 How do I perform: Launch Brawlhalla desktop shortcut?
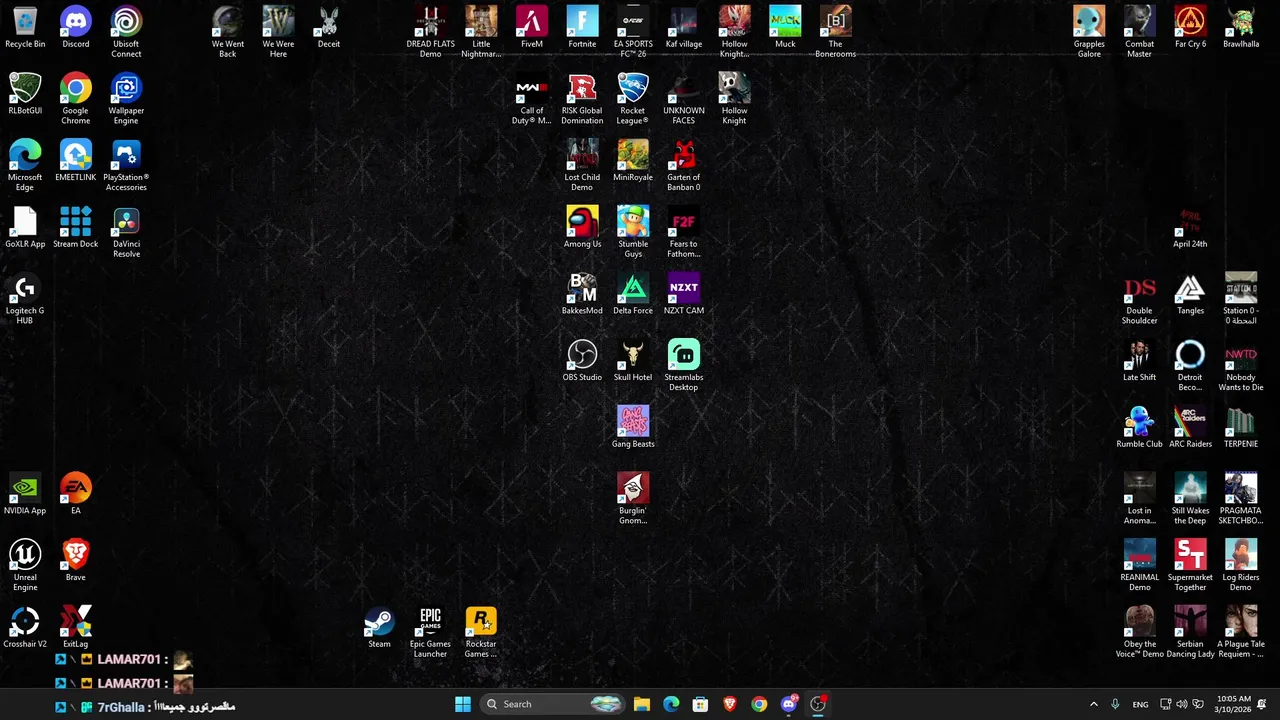coord(1241,28)
